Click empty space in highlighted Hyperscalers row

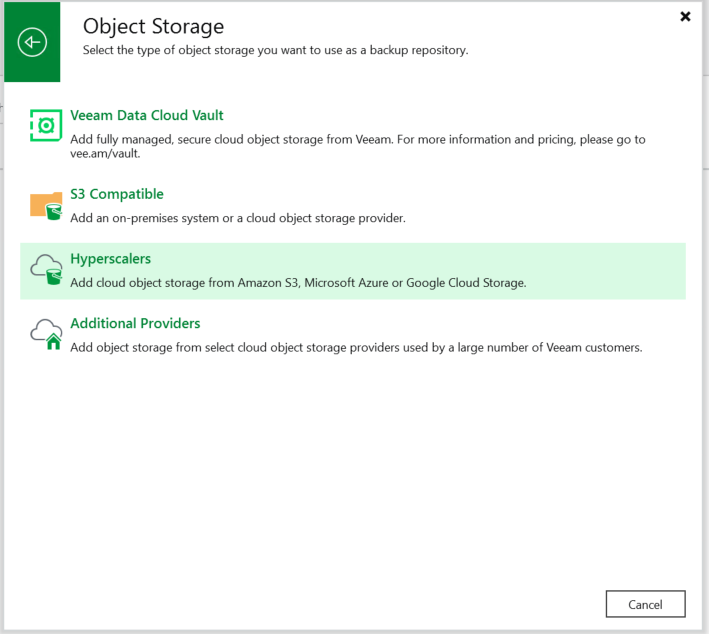(606, 271)
